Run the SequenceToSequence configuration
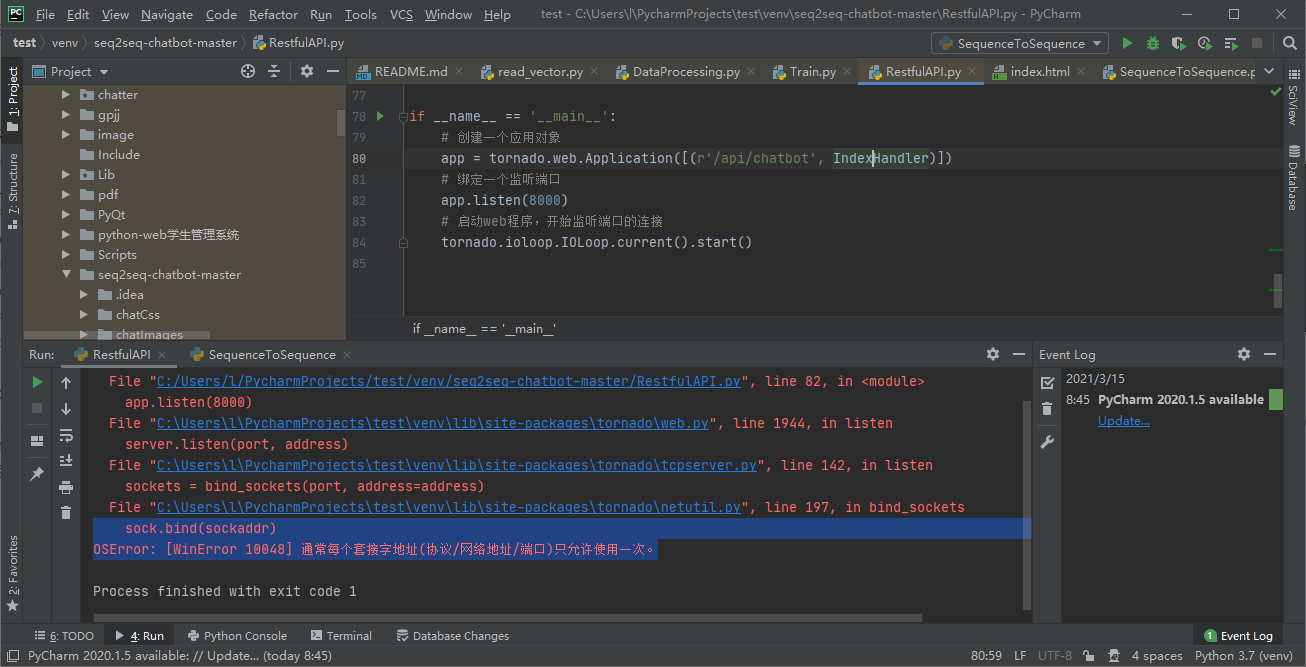The height and width of the screenshot is (667, 1306). click(1127, 43)
